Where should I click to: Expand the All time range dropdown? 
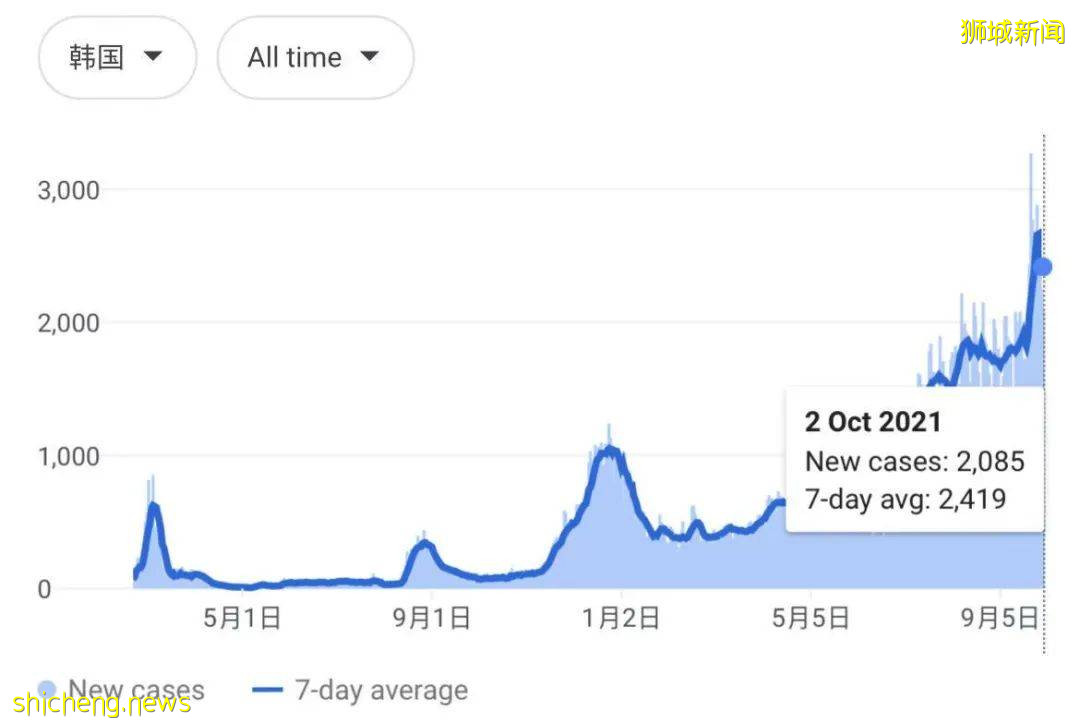tap(314, 57)
